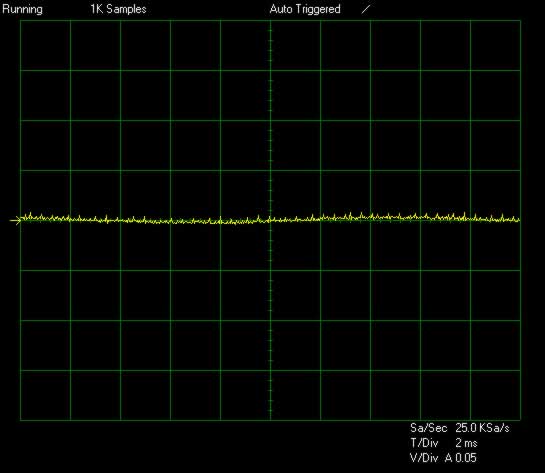Click the V/Div label
This screenshot has width=545, height=473.
(x=424, y=458)
